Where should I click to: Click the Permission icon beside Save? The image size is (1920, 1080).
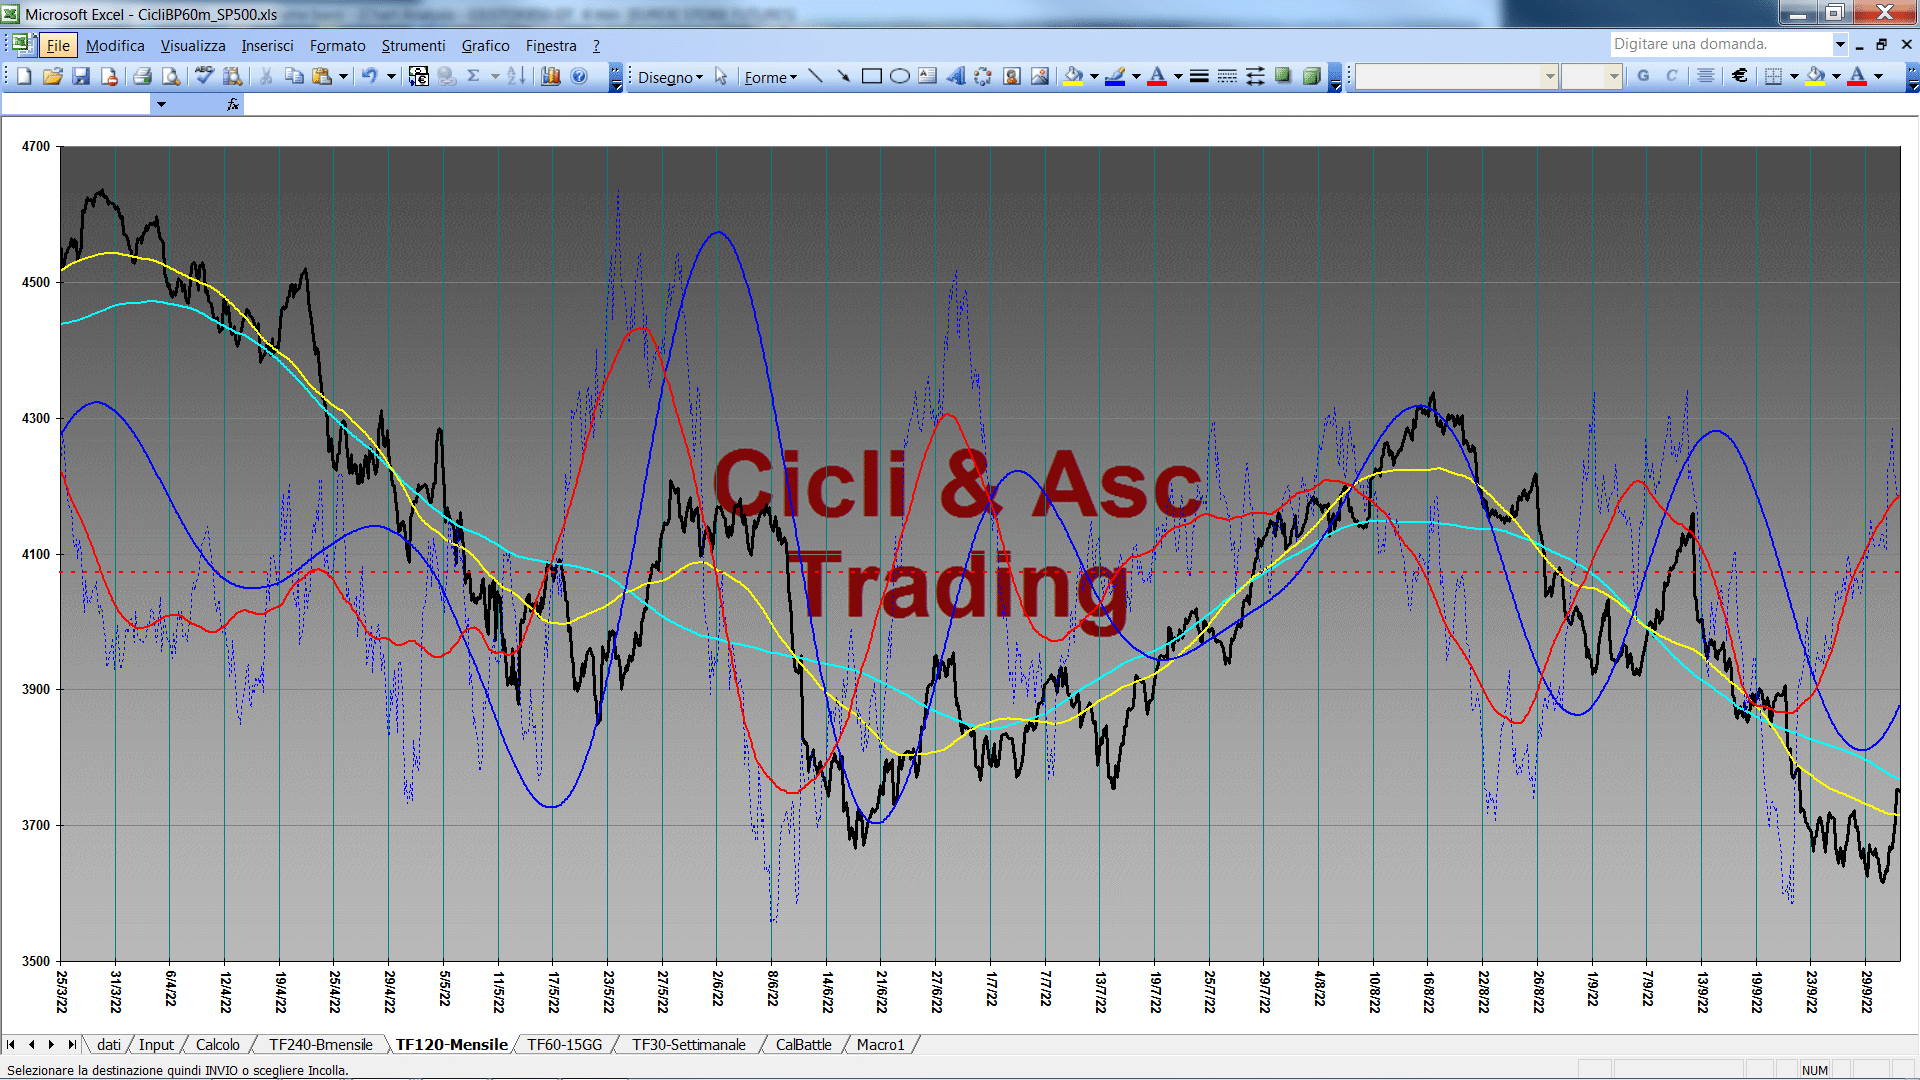click(x=110, y=77)
